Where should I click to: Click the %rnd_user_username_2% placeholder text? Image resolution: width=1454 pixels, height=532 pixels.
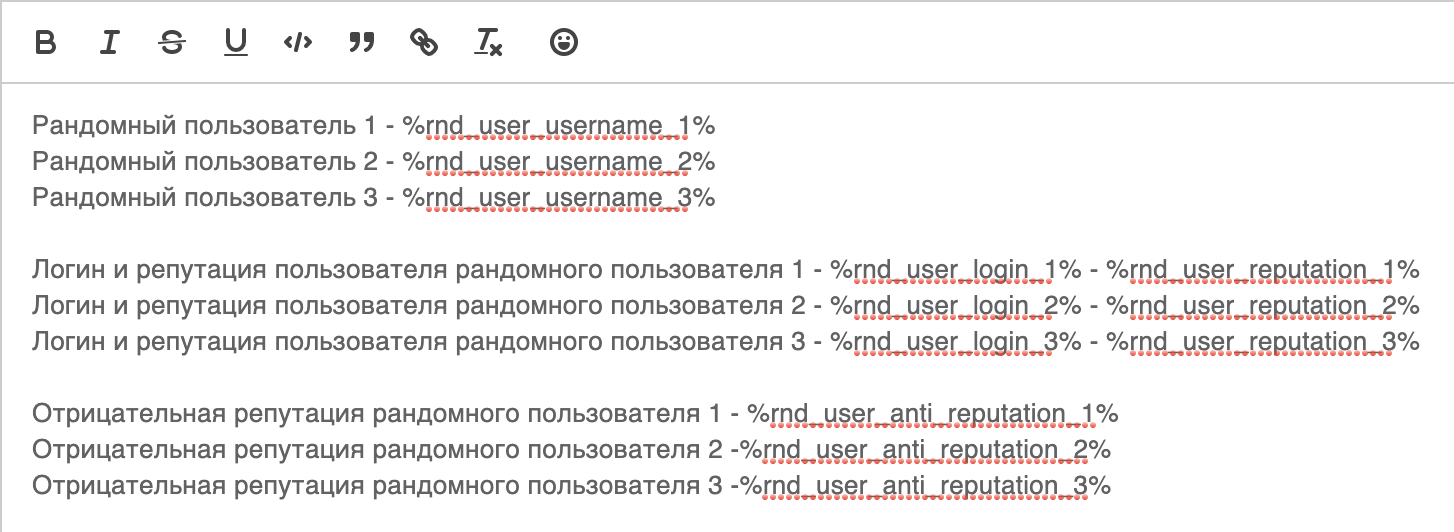click(559, 162)
